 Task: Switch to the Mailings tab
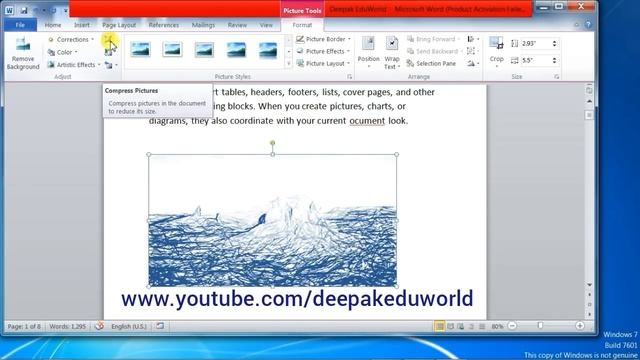pyautogui.click(x=203, y=25)
